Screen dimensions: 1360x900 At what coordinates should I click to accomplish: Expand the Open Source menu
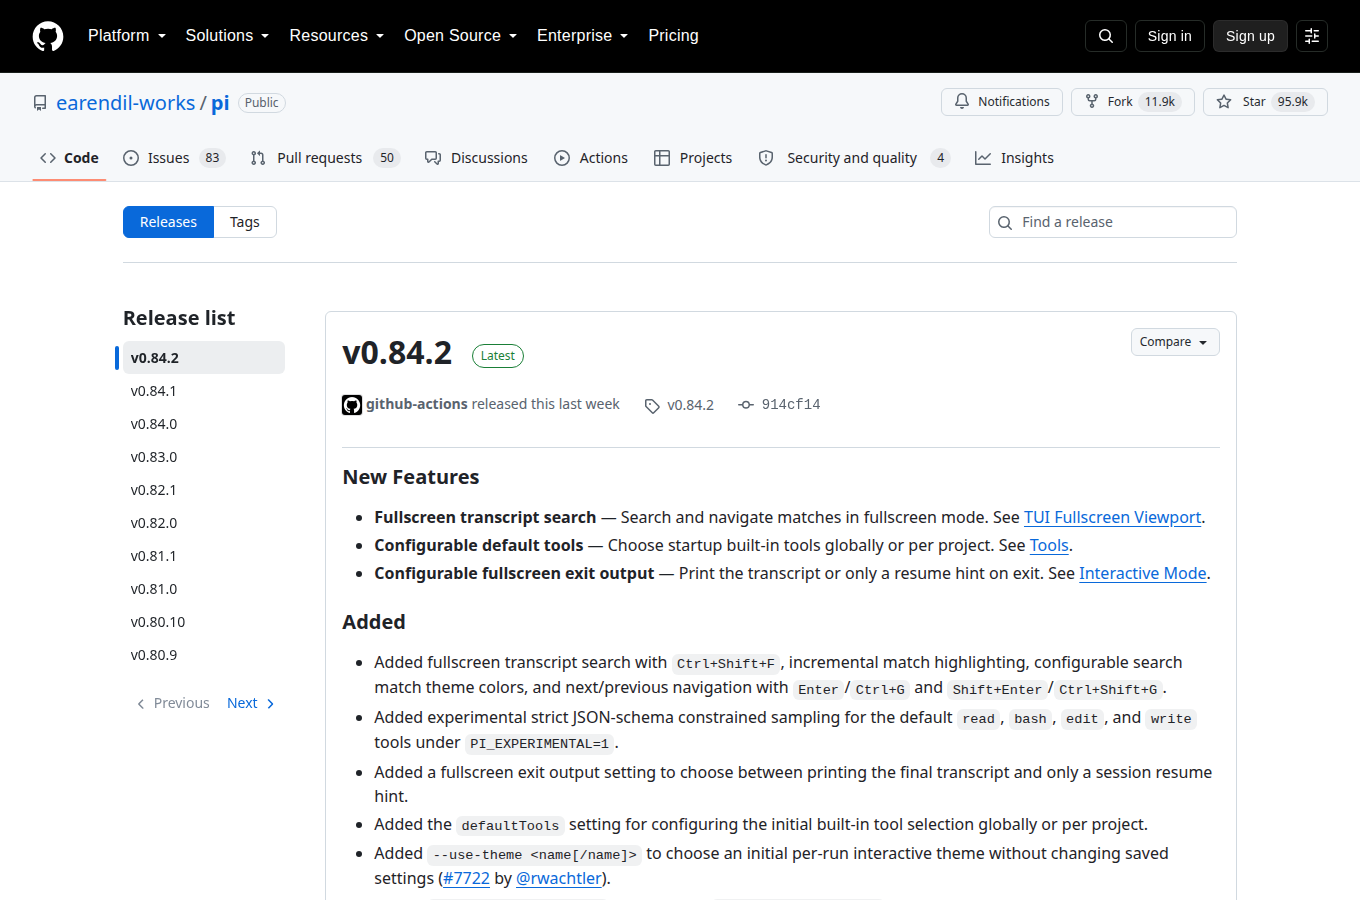tap(460, 36)
